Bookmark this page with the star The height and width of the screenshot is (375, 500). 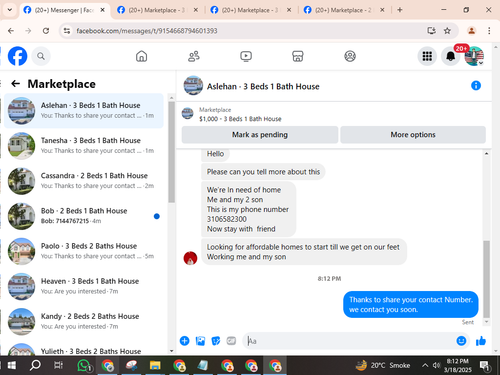[x=447, y=31]
